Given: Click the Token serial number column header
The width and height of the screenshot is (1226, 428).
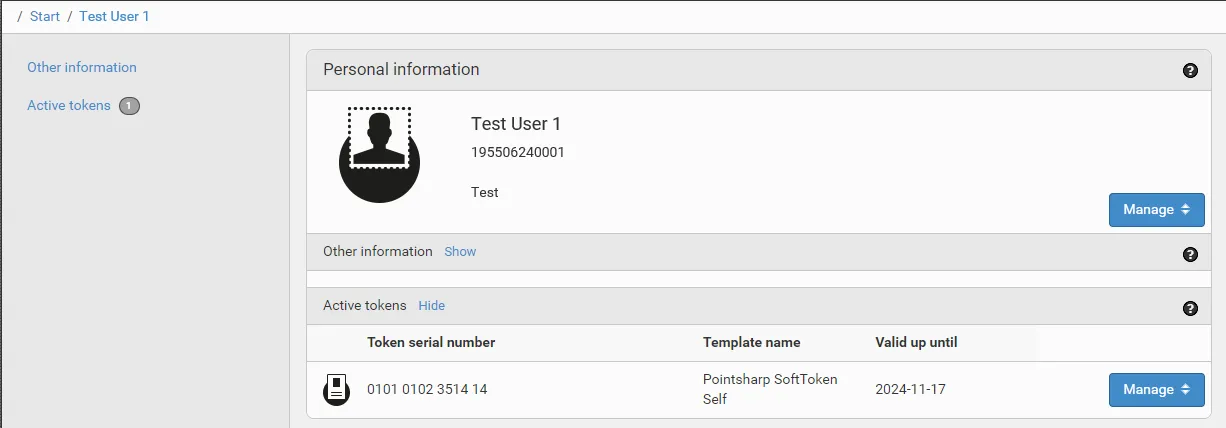Looking at the screenshot, I should [x=431, y=343].
